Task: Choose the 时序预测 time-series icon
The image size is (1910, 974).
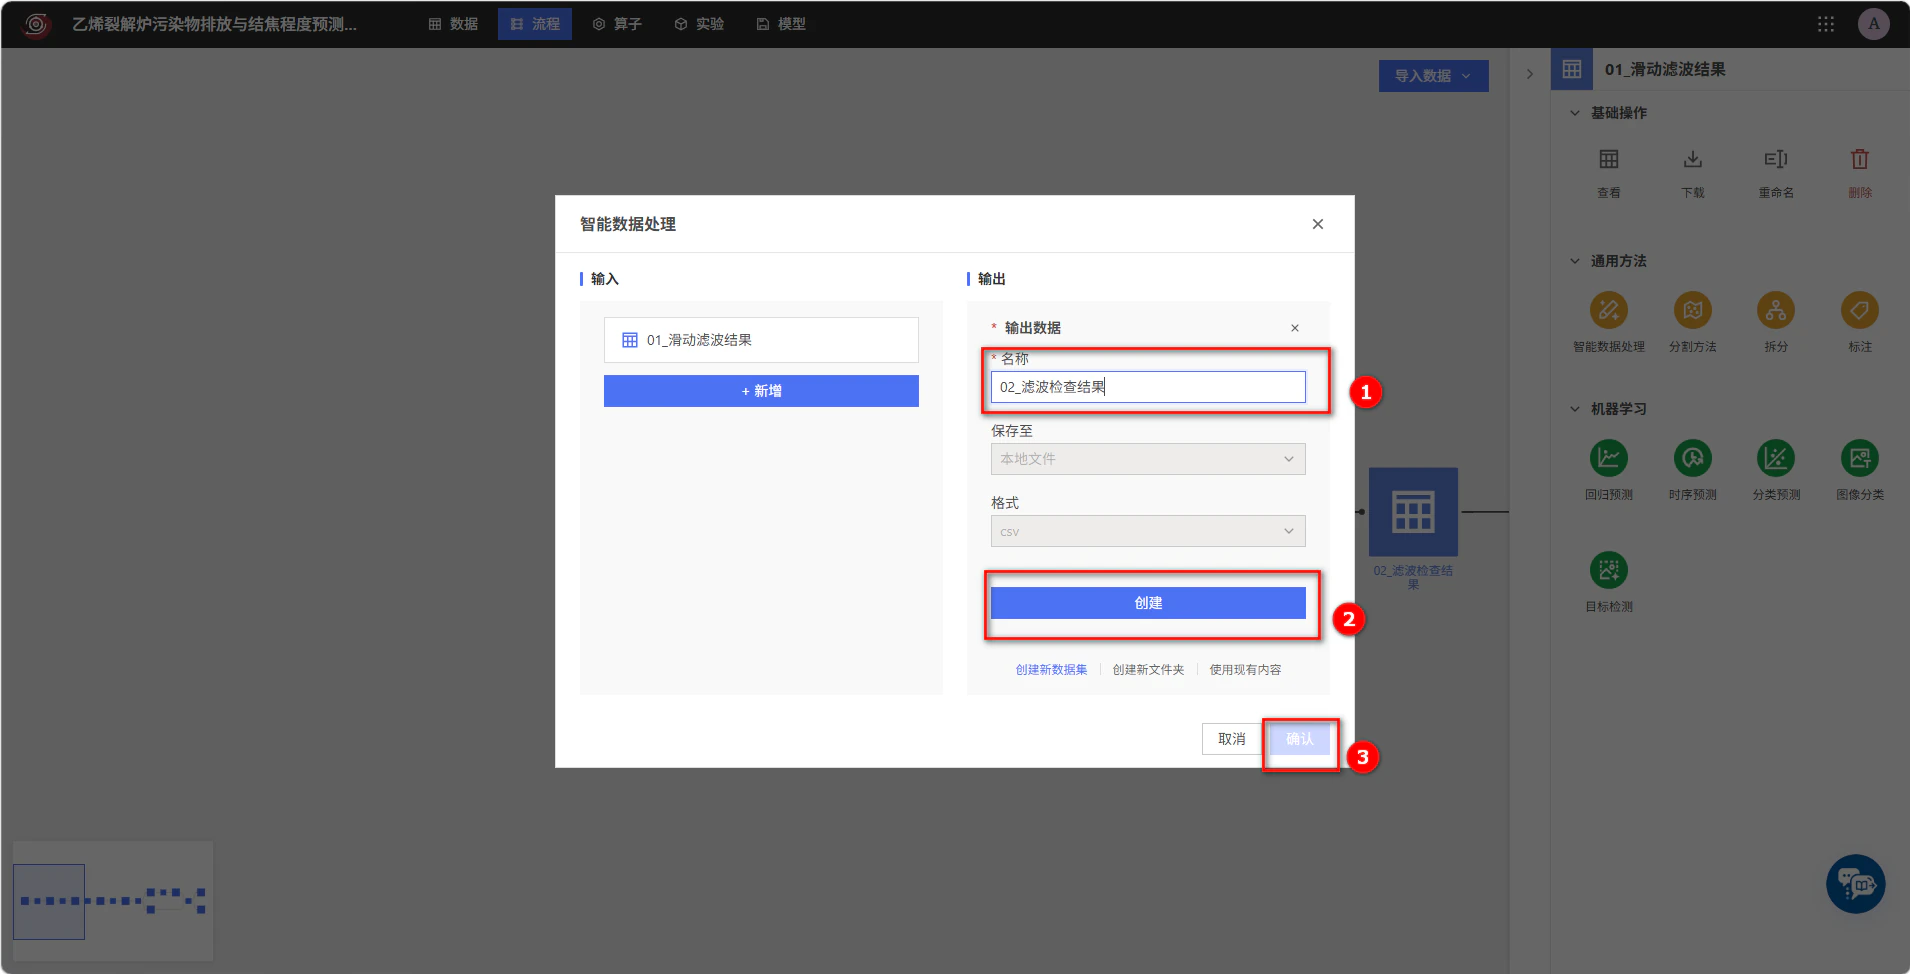Action: point(1692,459)
